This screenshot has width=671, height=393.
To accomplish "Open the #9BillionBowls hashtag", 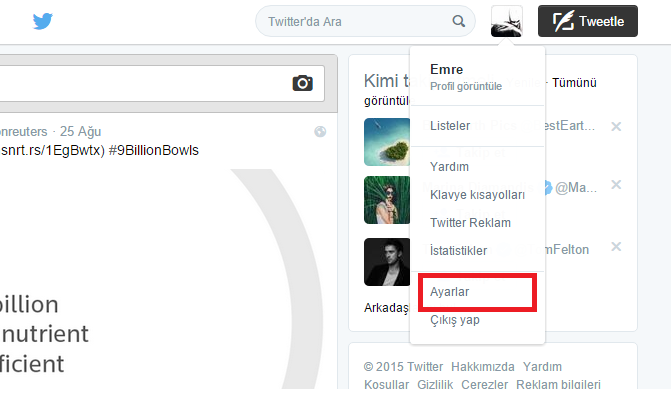I will tap(154, 150).
